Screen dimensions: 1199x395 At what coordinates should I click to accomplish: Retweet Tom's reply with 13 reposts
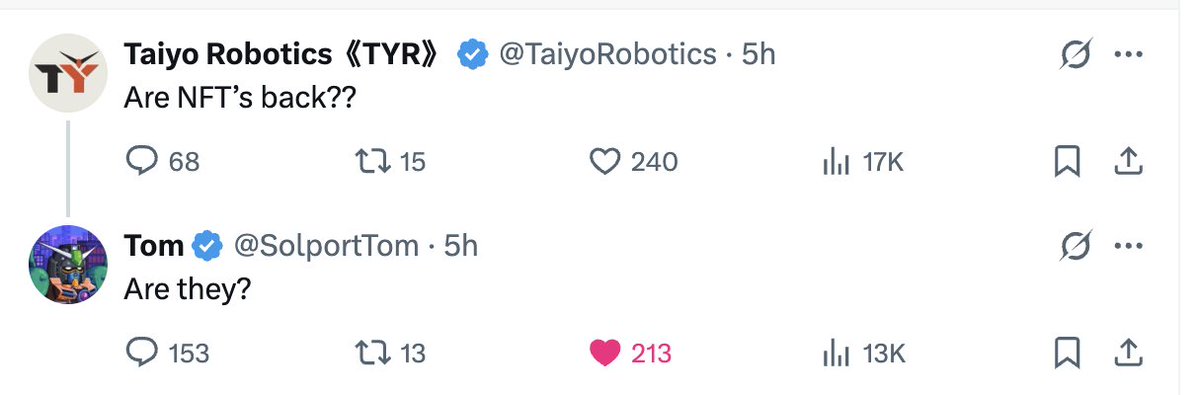390,353
